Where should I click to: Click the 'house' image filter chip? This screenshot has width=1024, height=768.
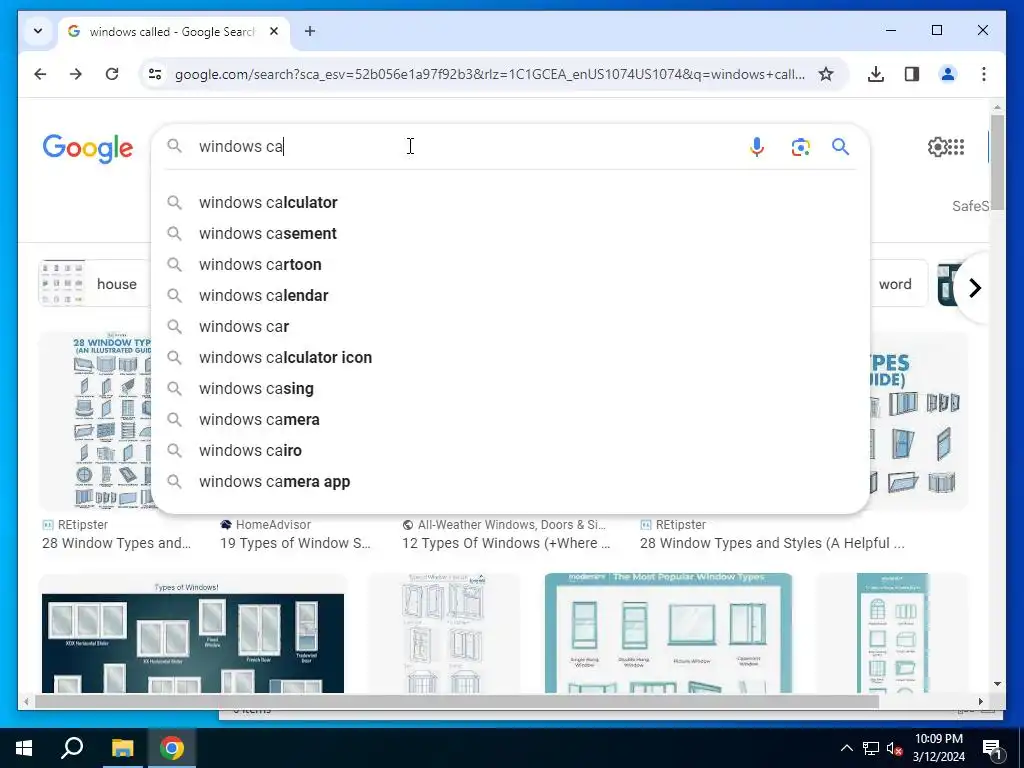(95, 283)
